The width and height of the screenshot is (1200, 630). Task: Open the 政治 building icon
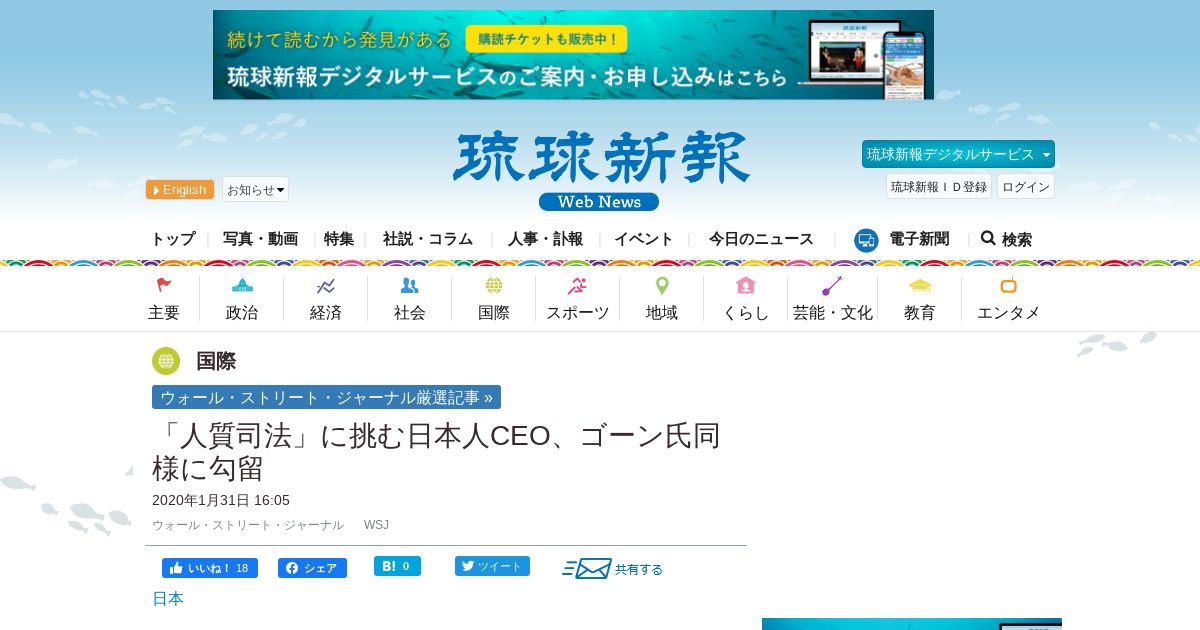click(x=242, y=285)
